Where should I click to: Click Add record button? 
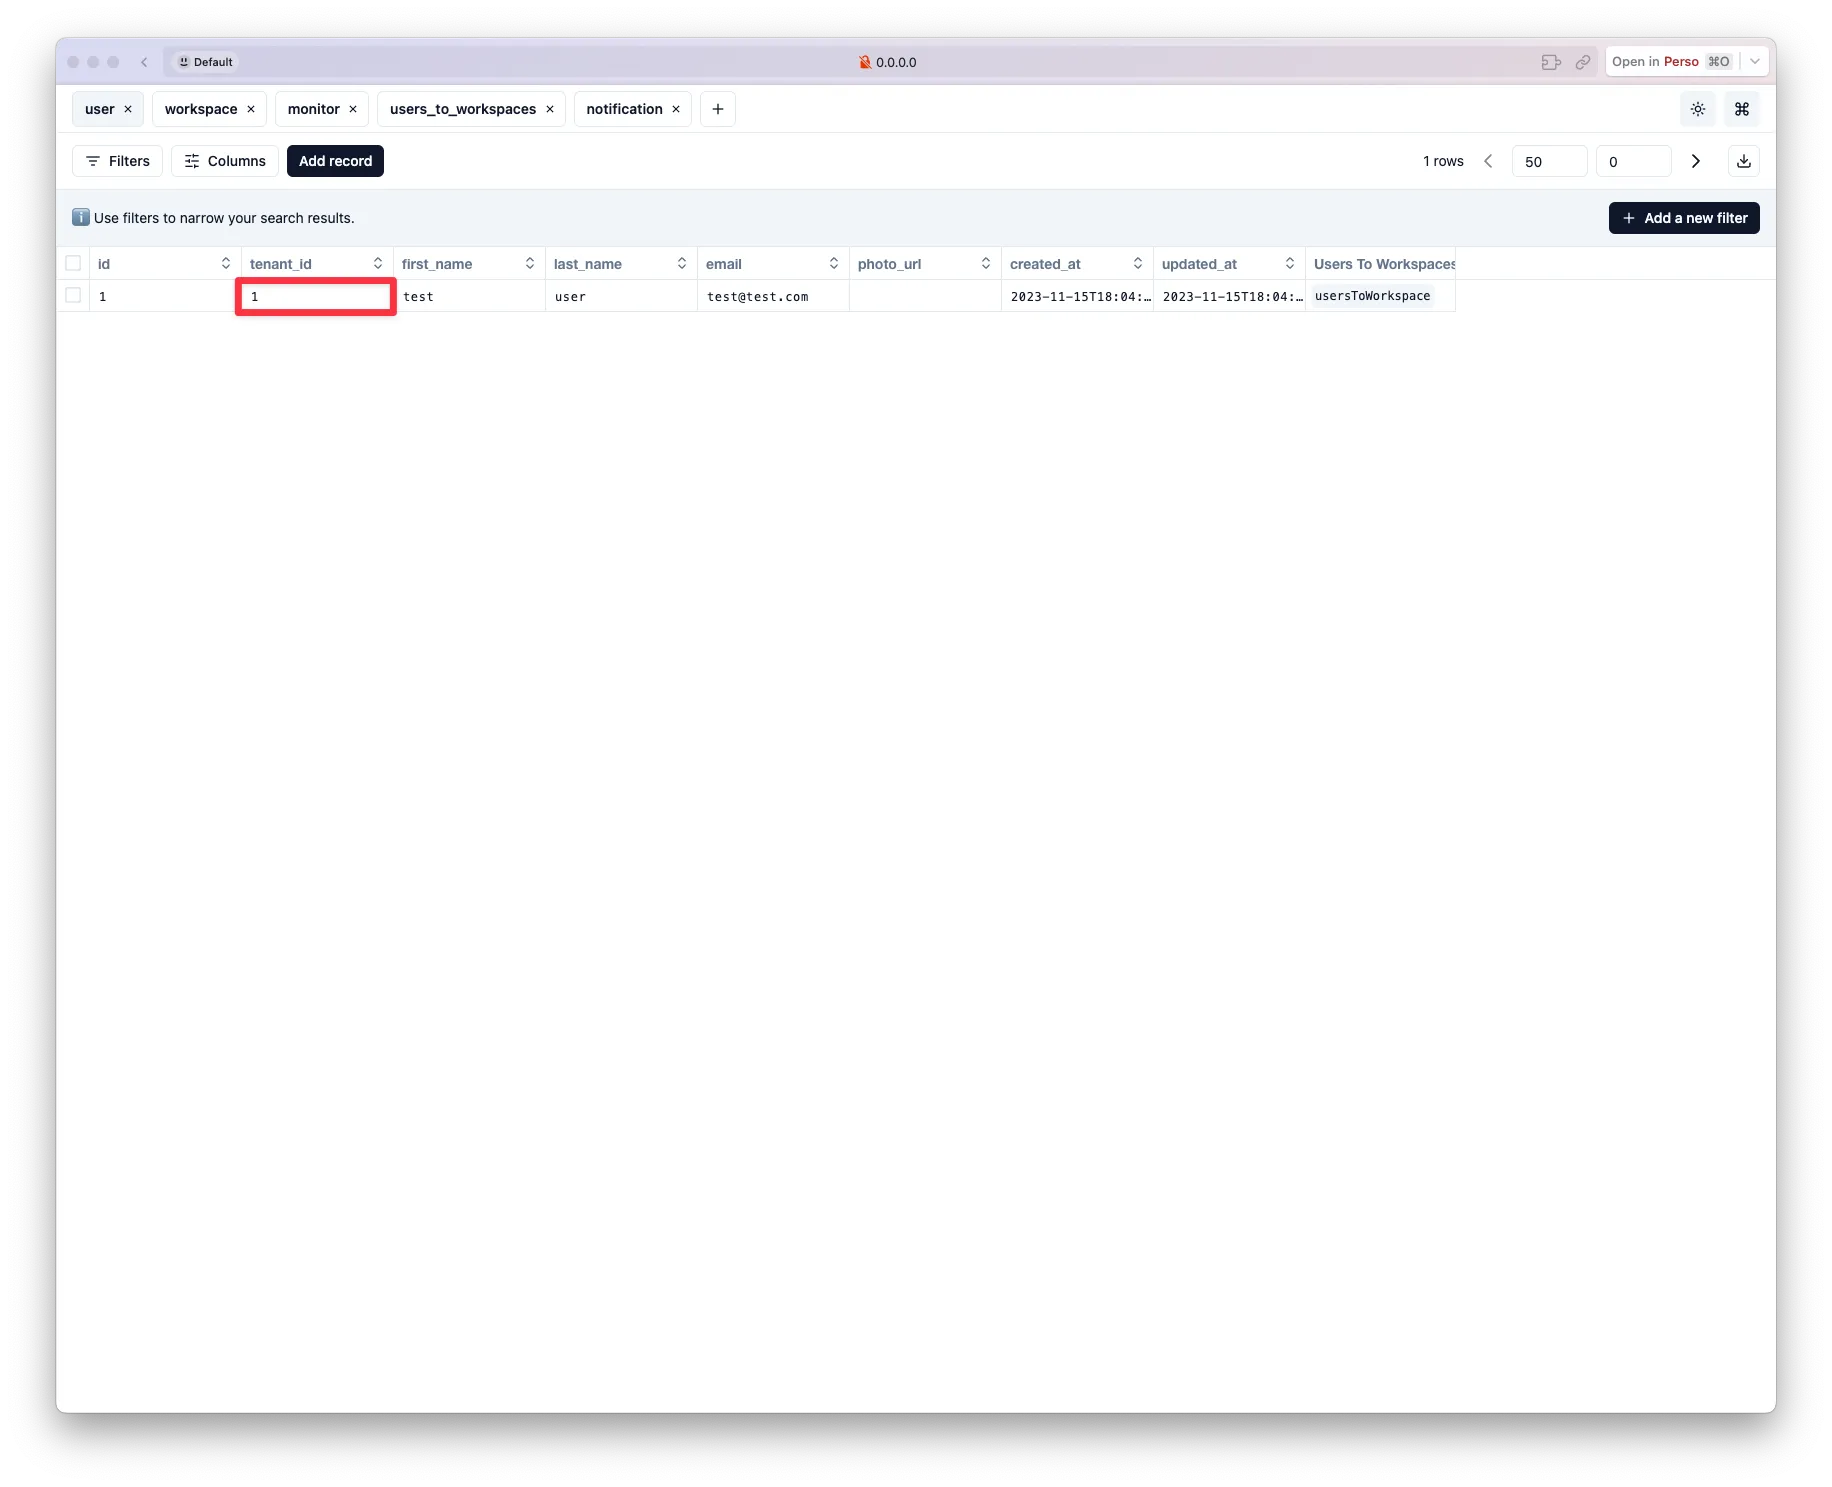tap(335, 161)
